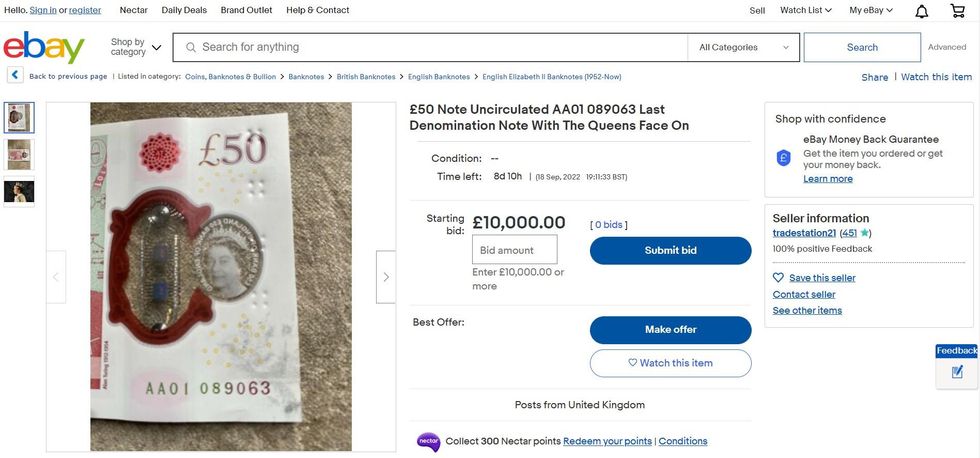Expand the Watch List menu

805,10
